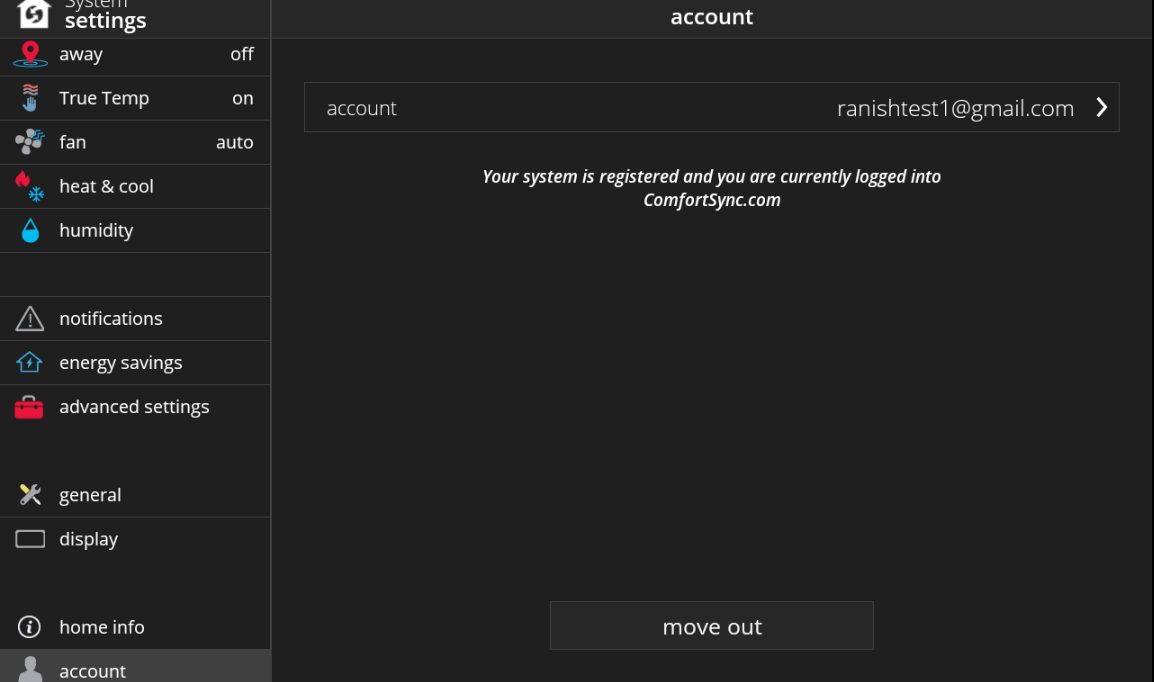The width and height of the screenshot is (1154, 682).
Task: Click the account page heading
Action: pos(712,17)
